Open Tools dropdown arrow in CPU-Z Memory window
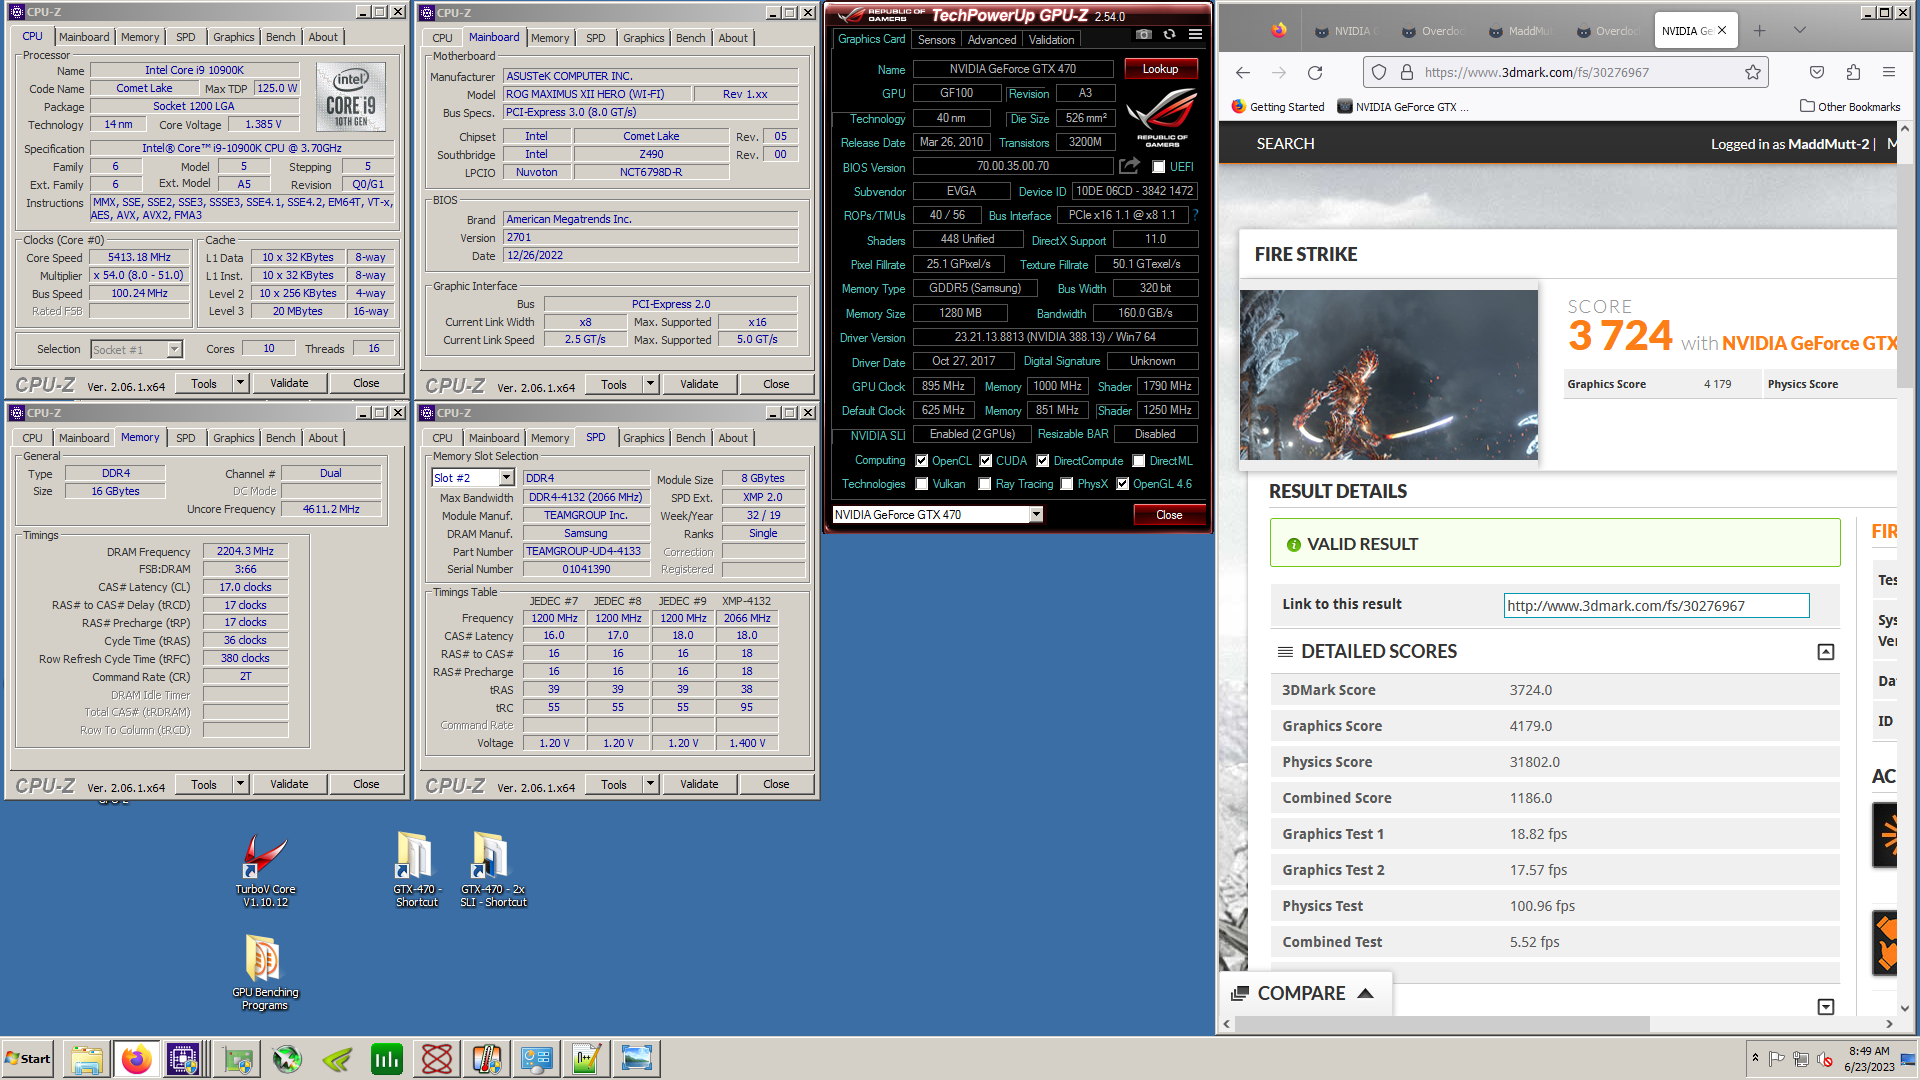 tap(240, 784)
